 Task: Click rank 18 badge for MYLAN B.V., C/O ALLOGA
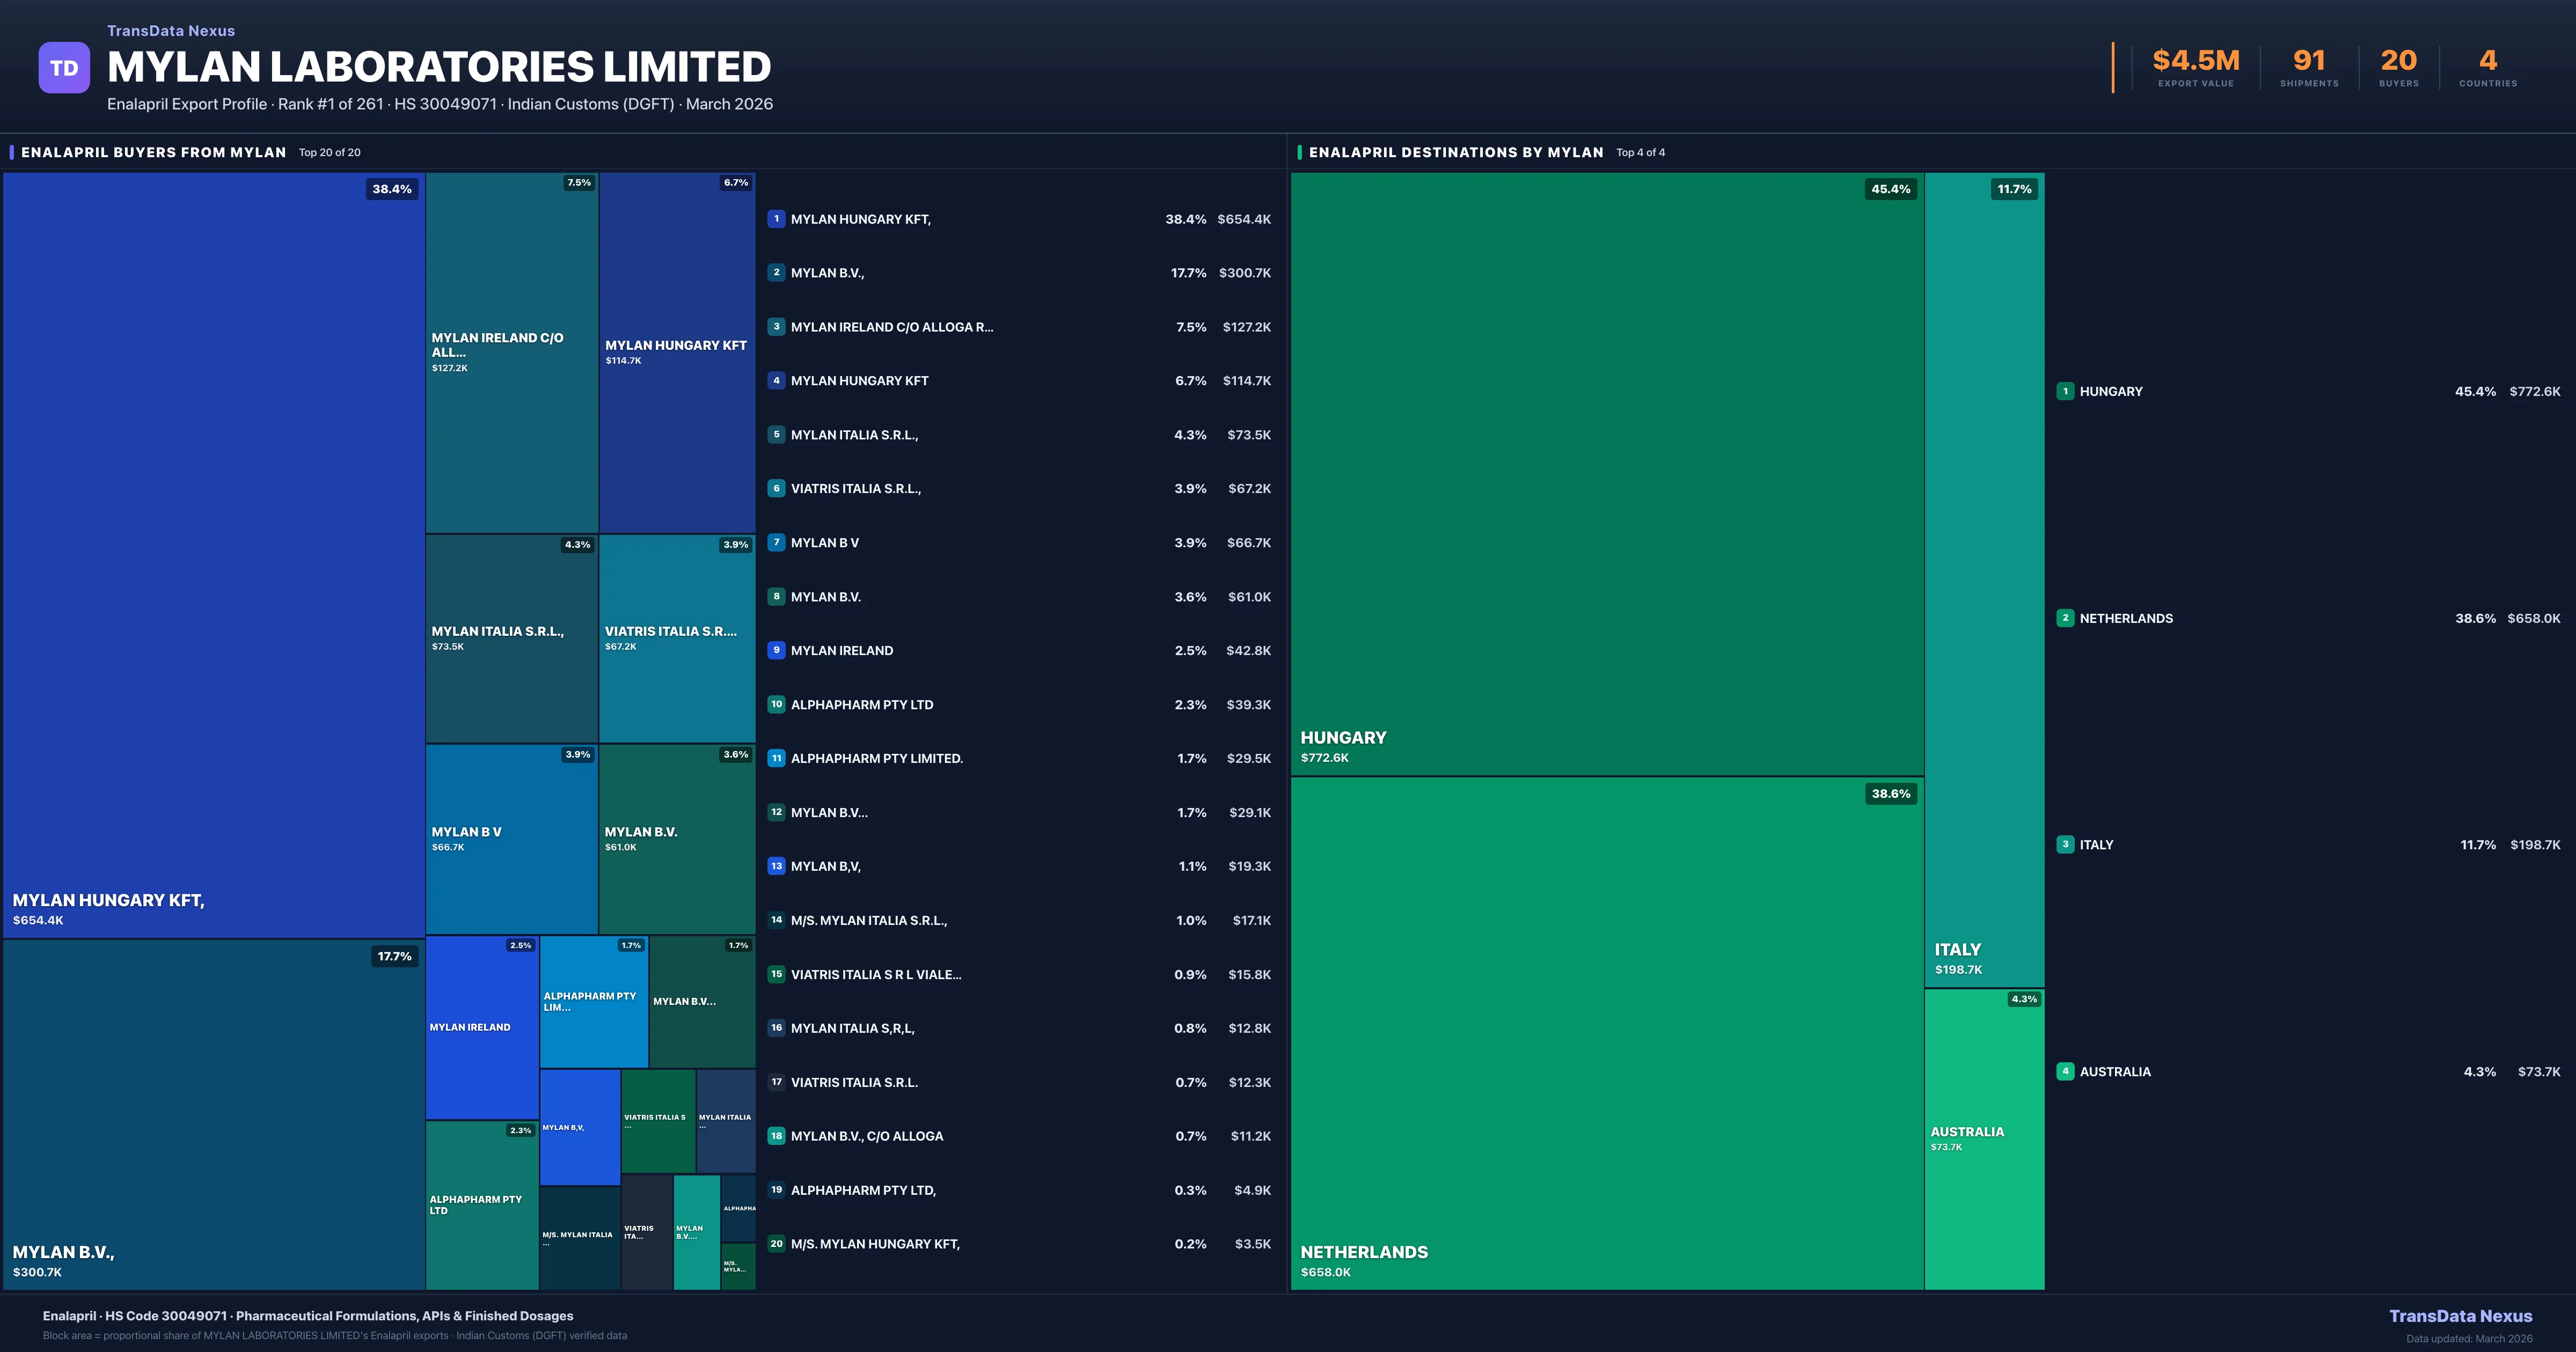click(776, 1136)
